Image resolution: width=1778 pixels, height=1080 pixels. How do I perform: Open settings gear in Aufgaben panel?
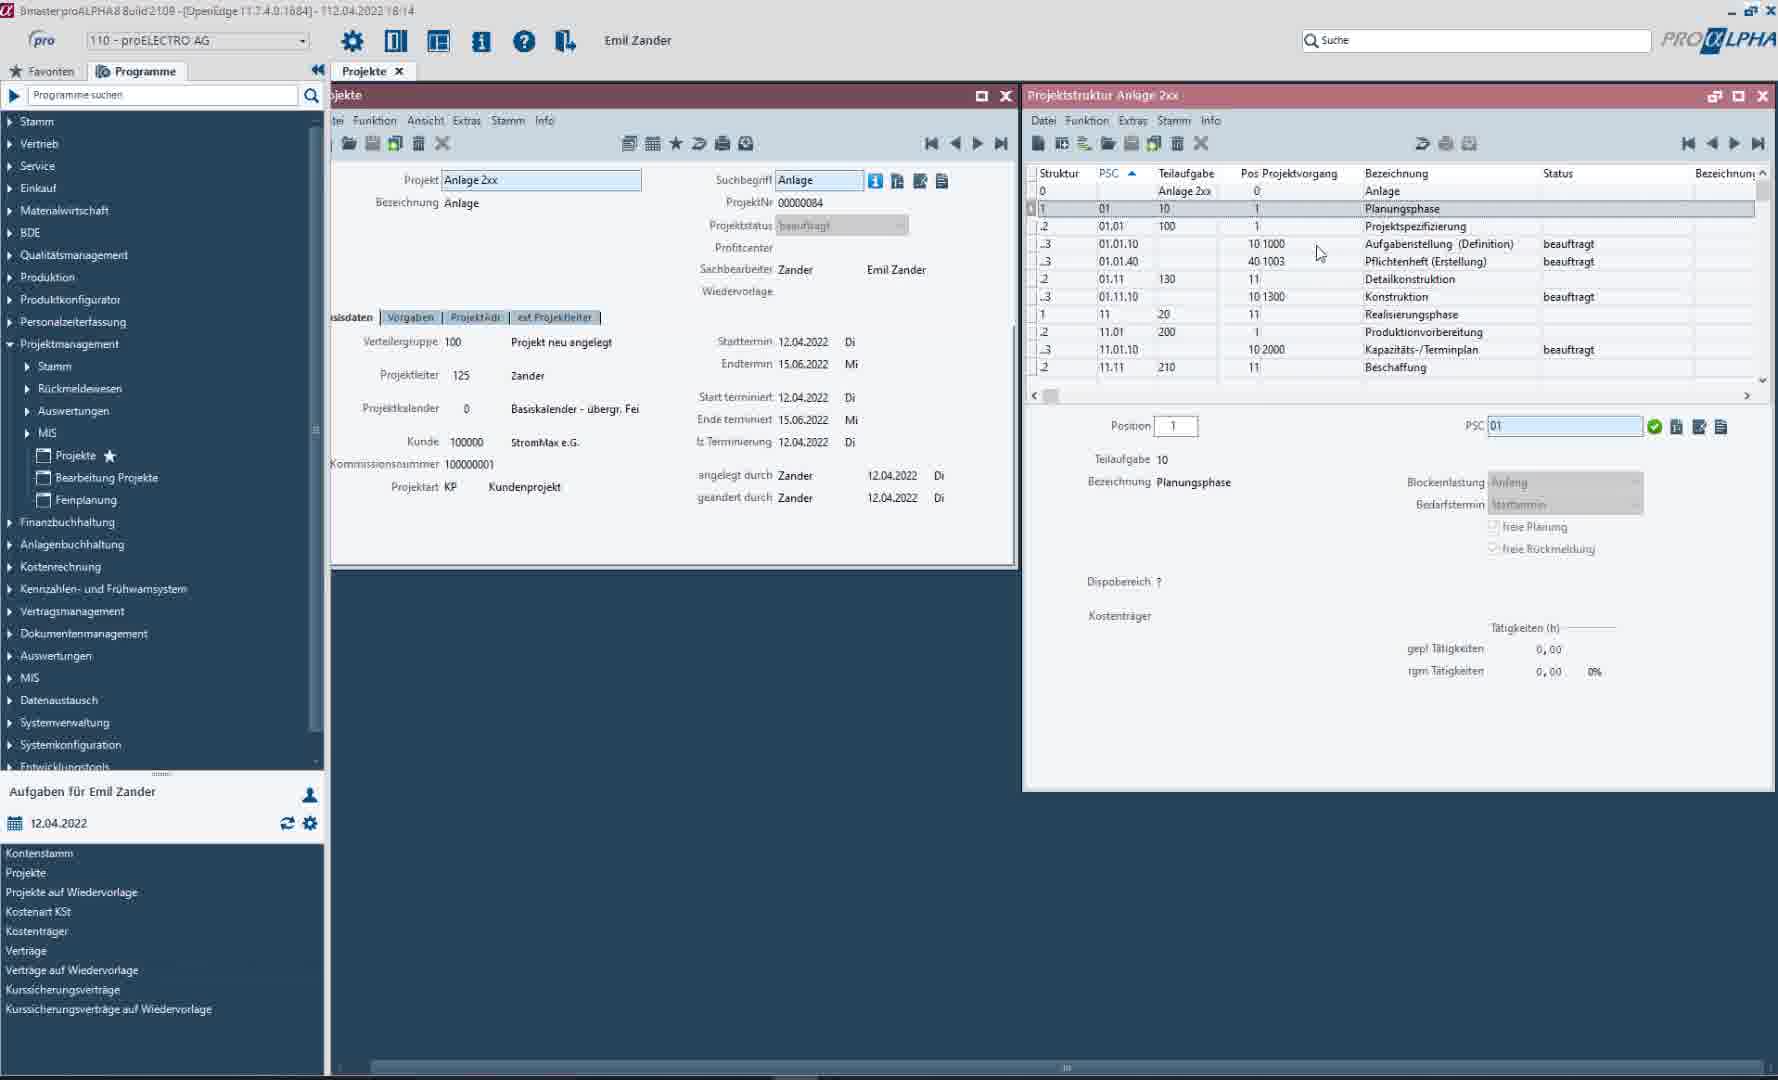(310, 823)
